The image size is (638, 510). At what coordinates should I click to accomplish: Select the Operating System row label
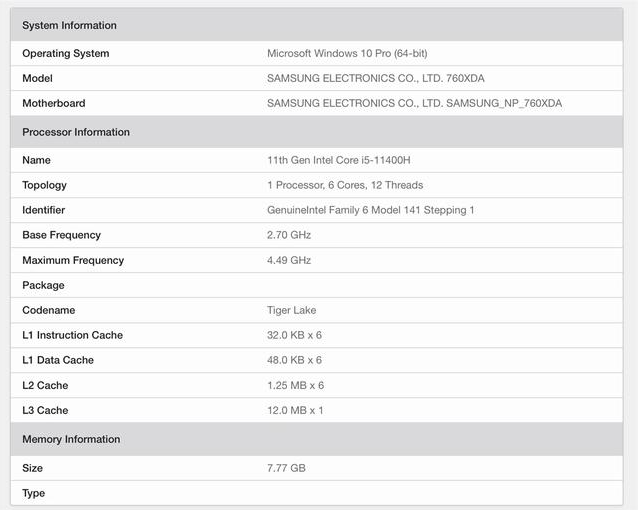click(66, 53)
